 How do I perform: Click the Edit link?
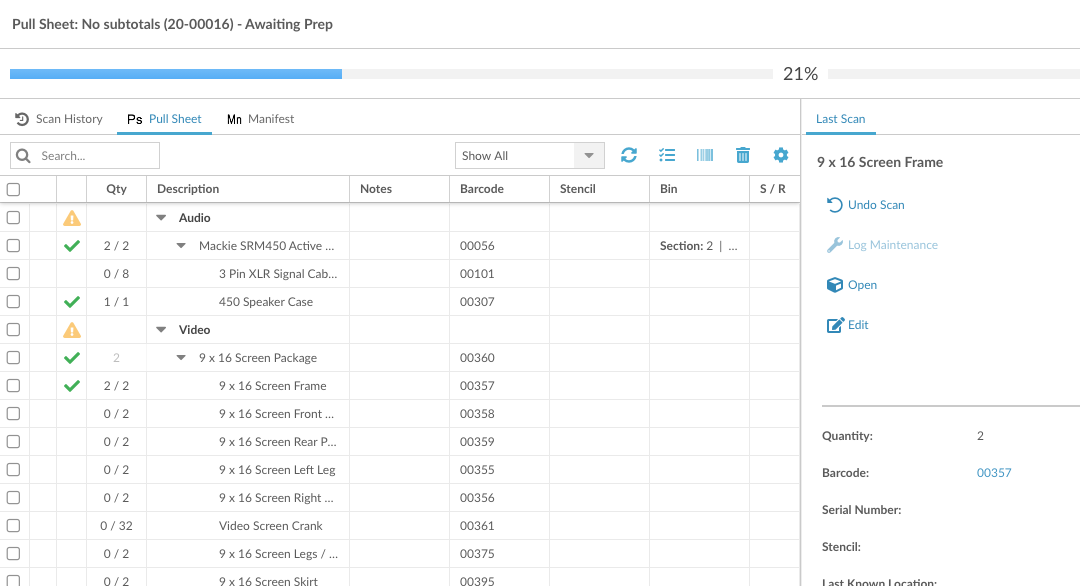pos(858,324)
